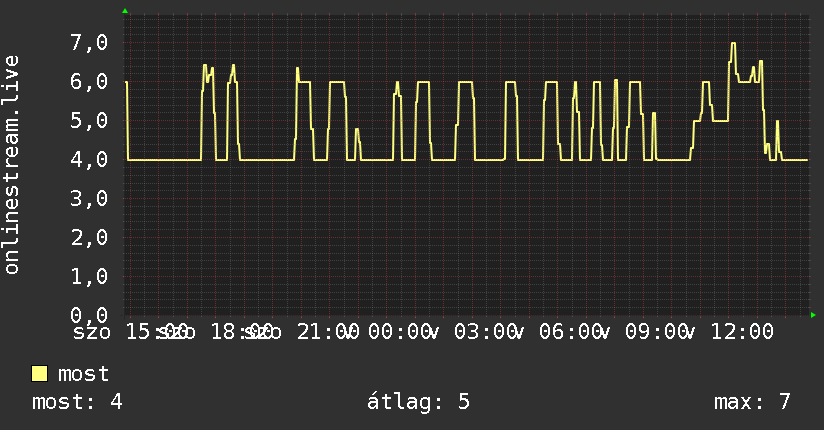Click the green arrow at end of x-axis
824x430 pixels.
813,315
